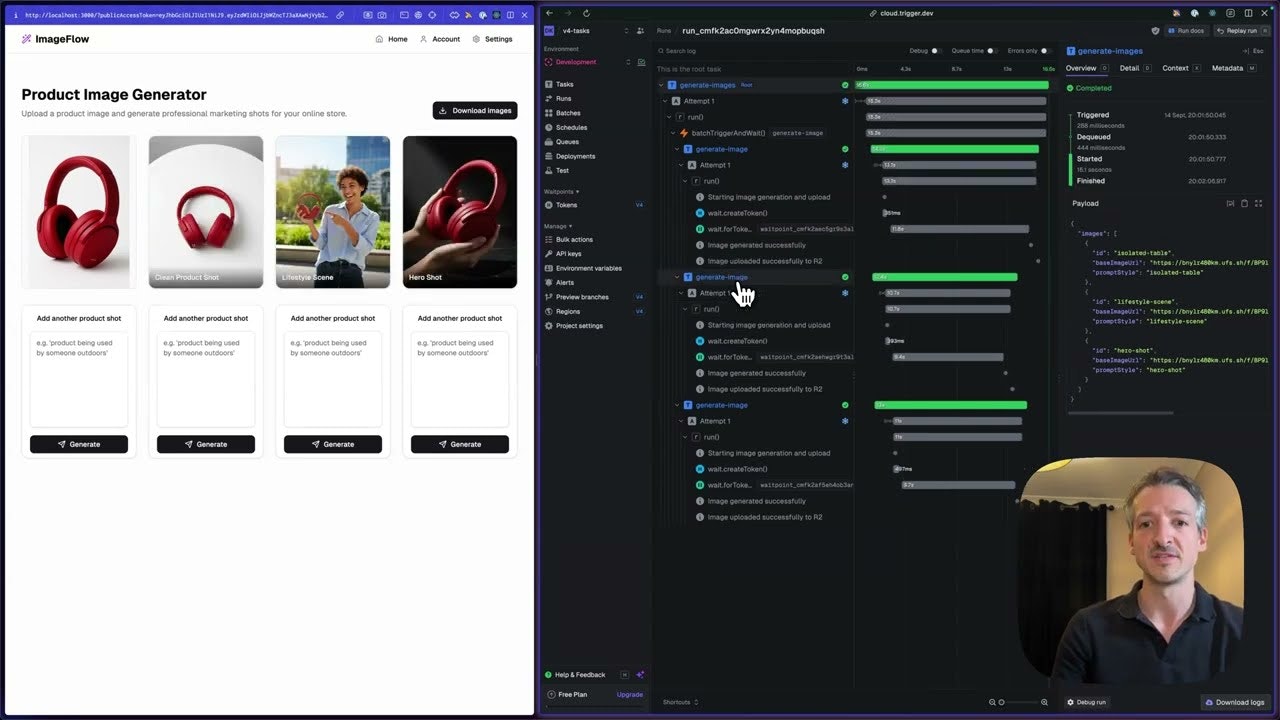Click the Replay run button
Screen dimensions: 1280x720
pos(1241,31)
